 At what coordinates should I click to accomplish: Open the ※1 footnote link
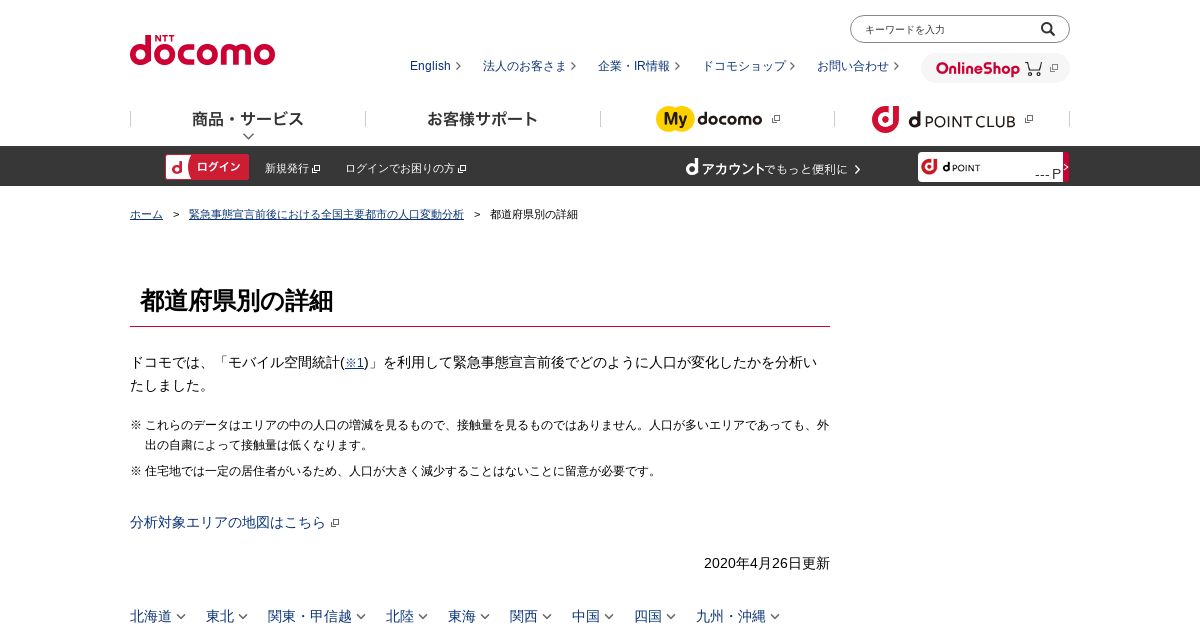coord(356,362)
